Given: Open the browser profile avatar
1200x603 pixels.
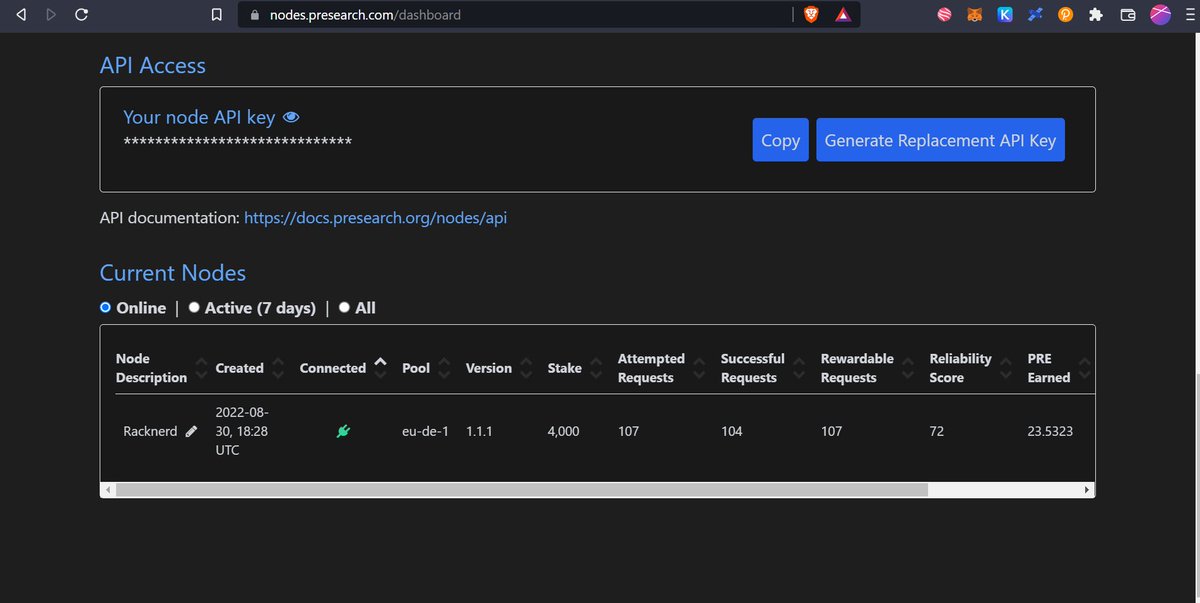Looking at the screenshot, I should 1160,15.
